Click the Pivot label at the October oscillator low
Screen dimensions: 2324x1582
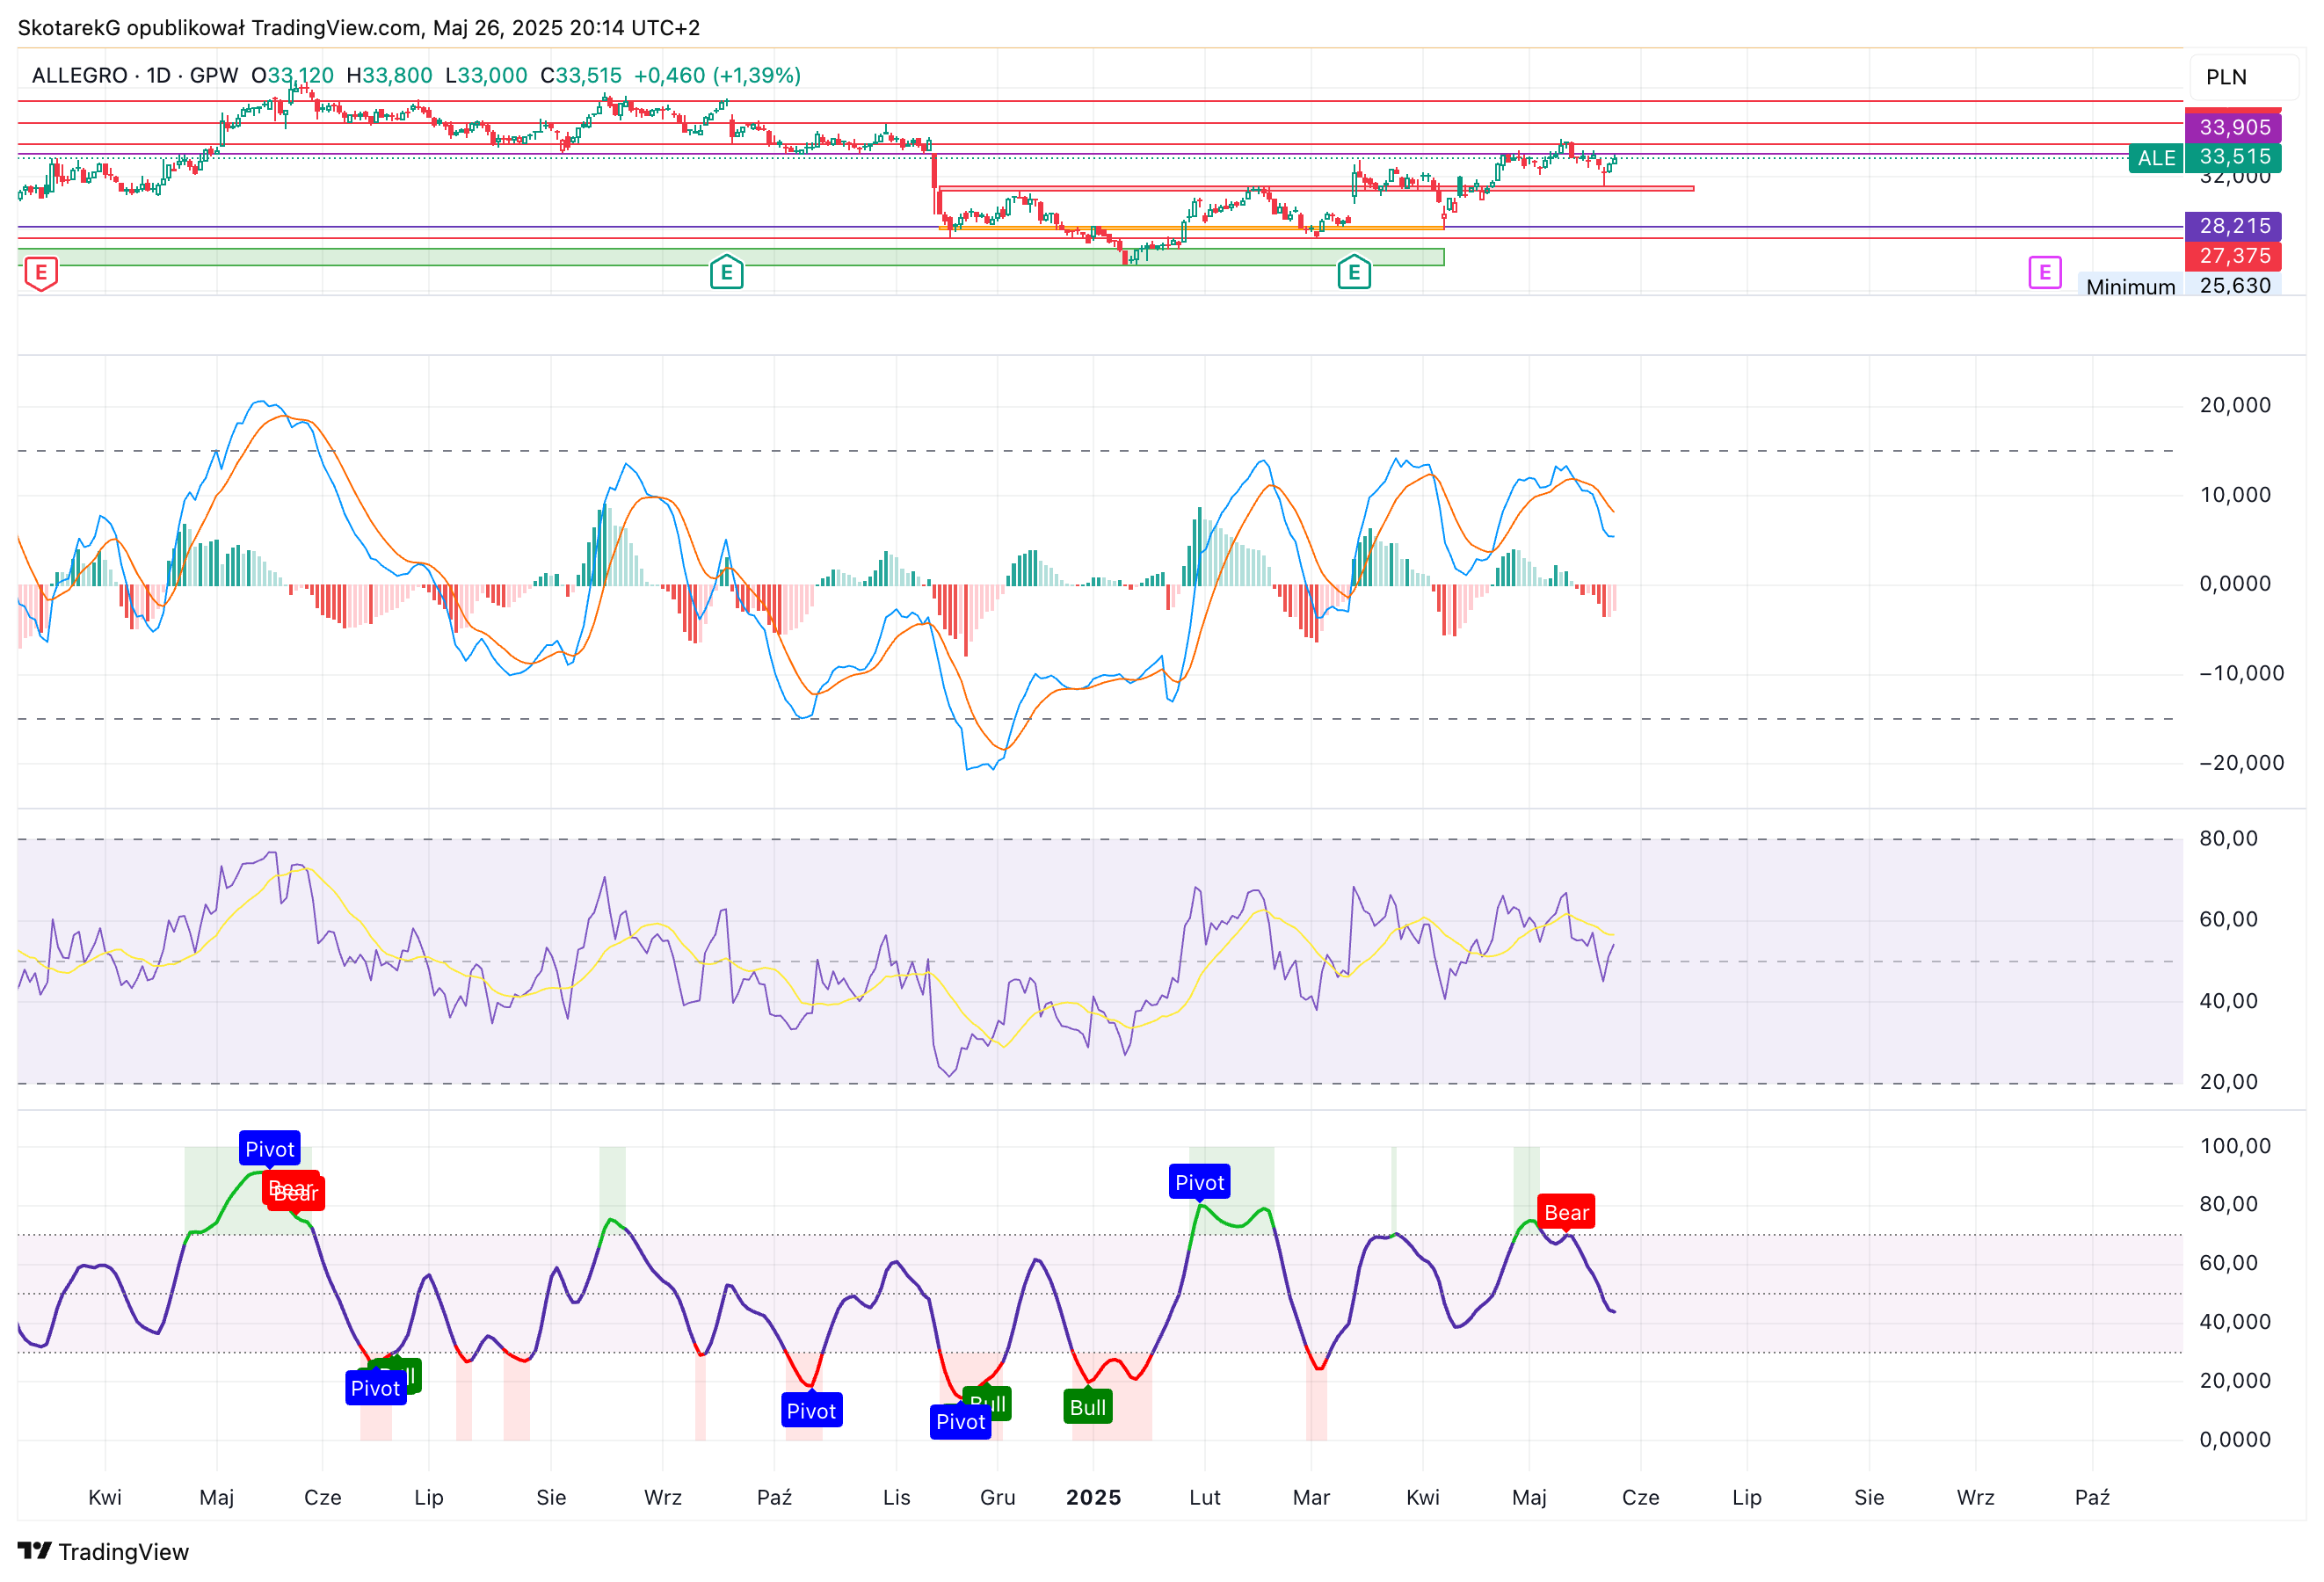point(811,1410)
